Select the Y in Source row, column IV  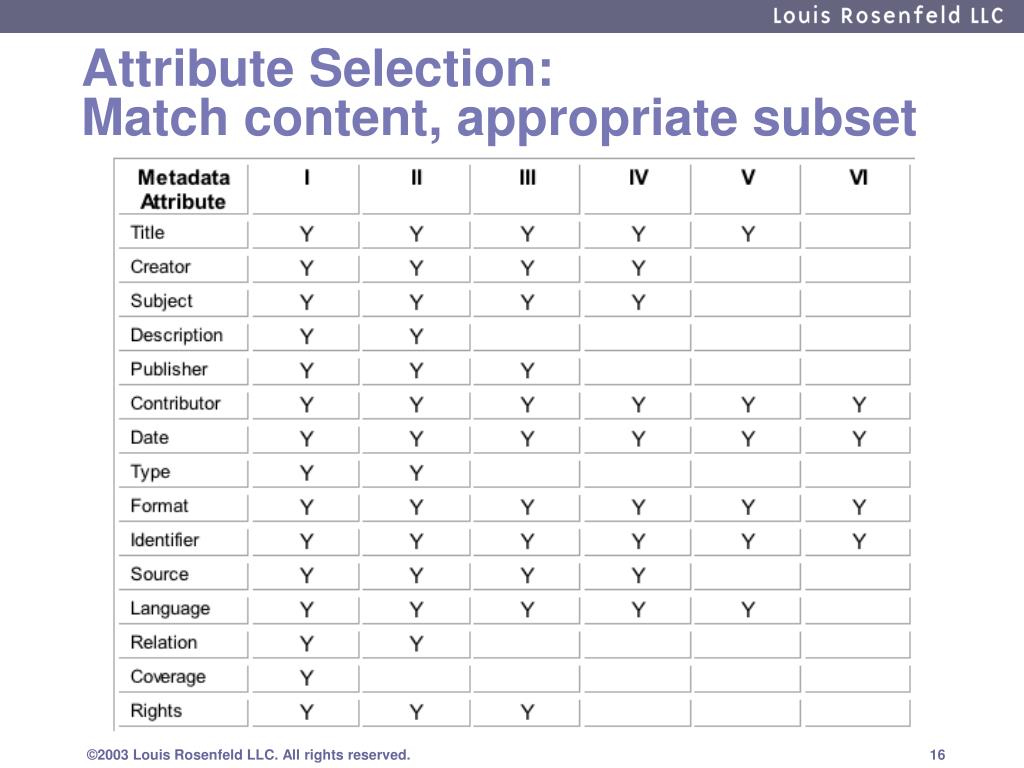(638, 575)
